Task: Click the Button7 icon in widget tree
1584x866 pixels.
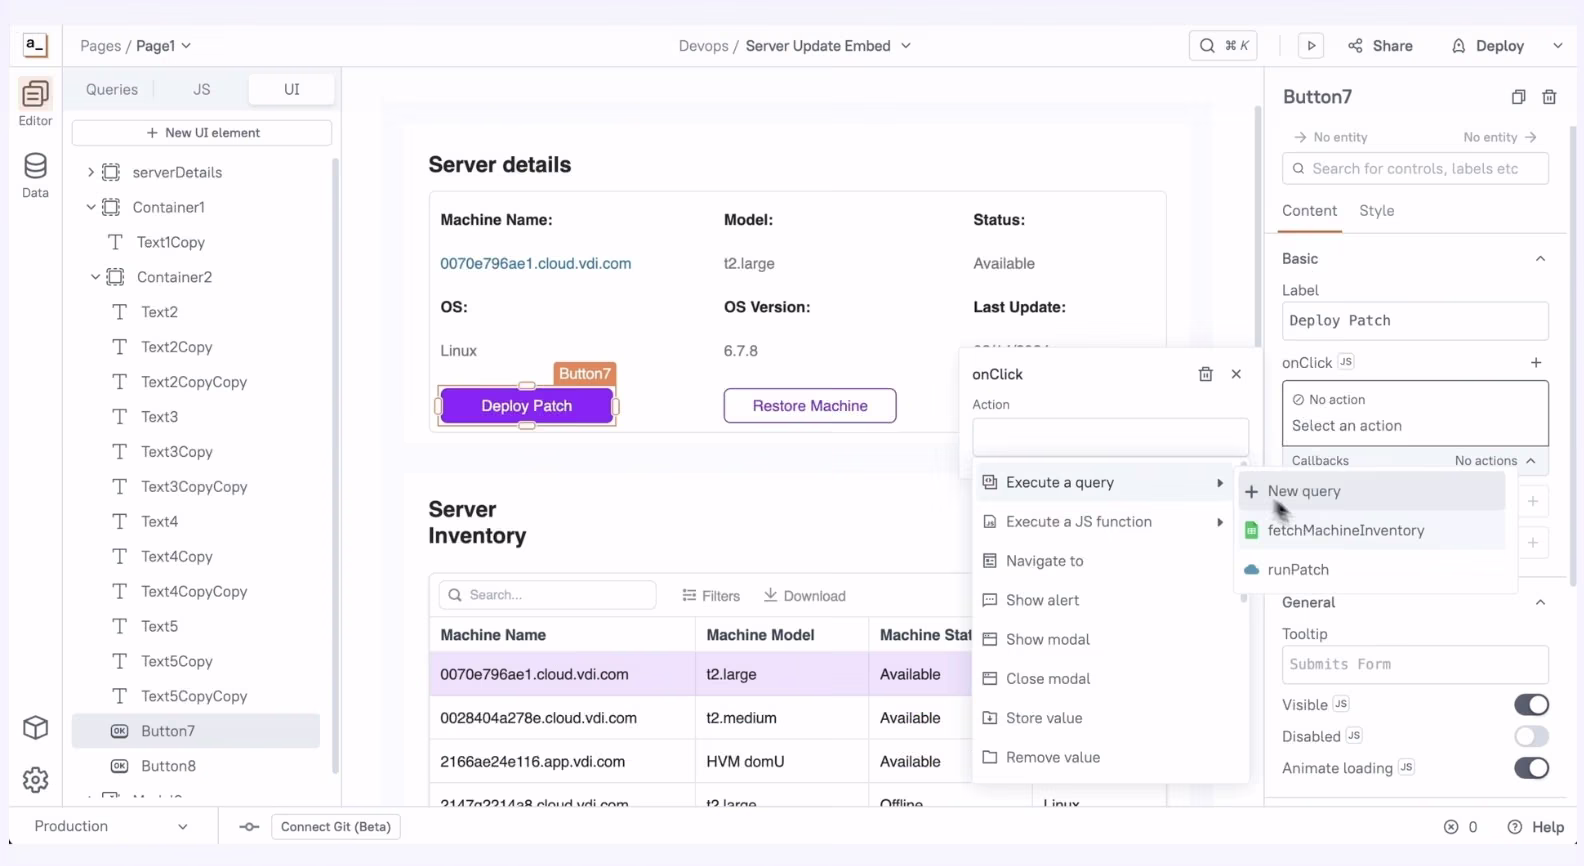Action: (x=119, y=731)
